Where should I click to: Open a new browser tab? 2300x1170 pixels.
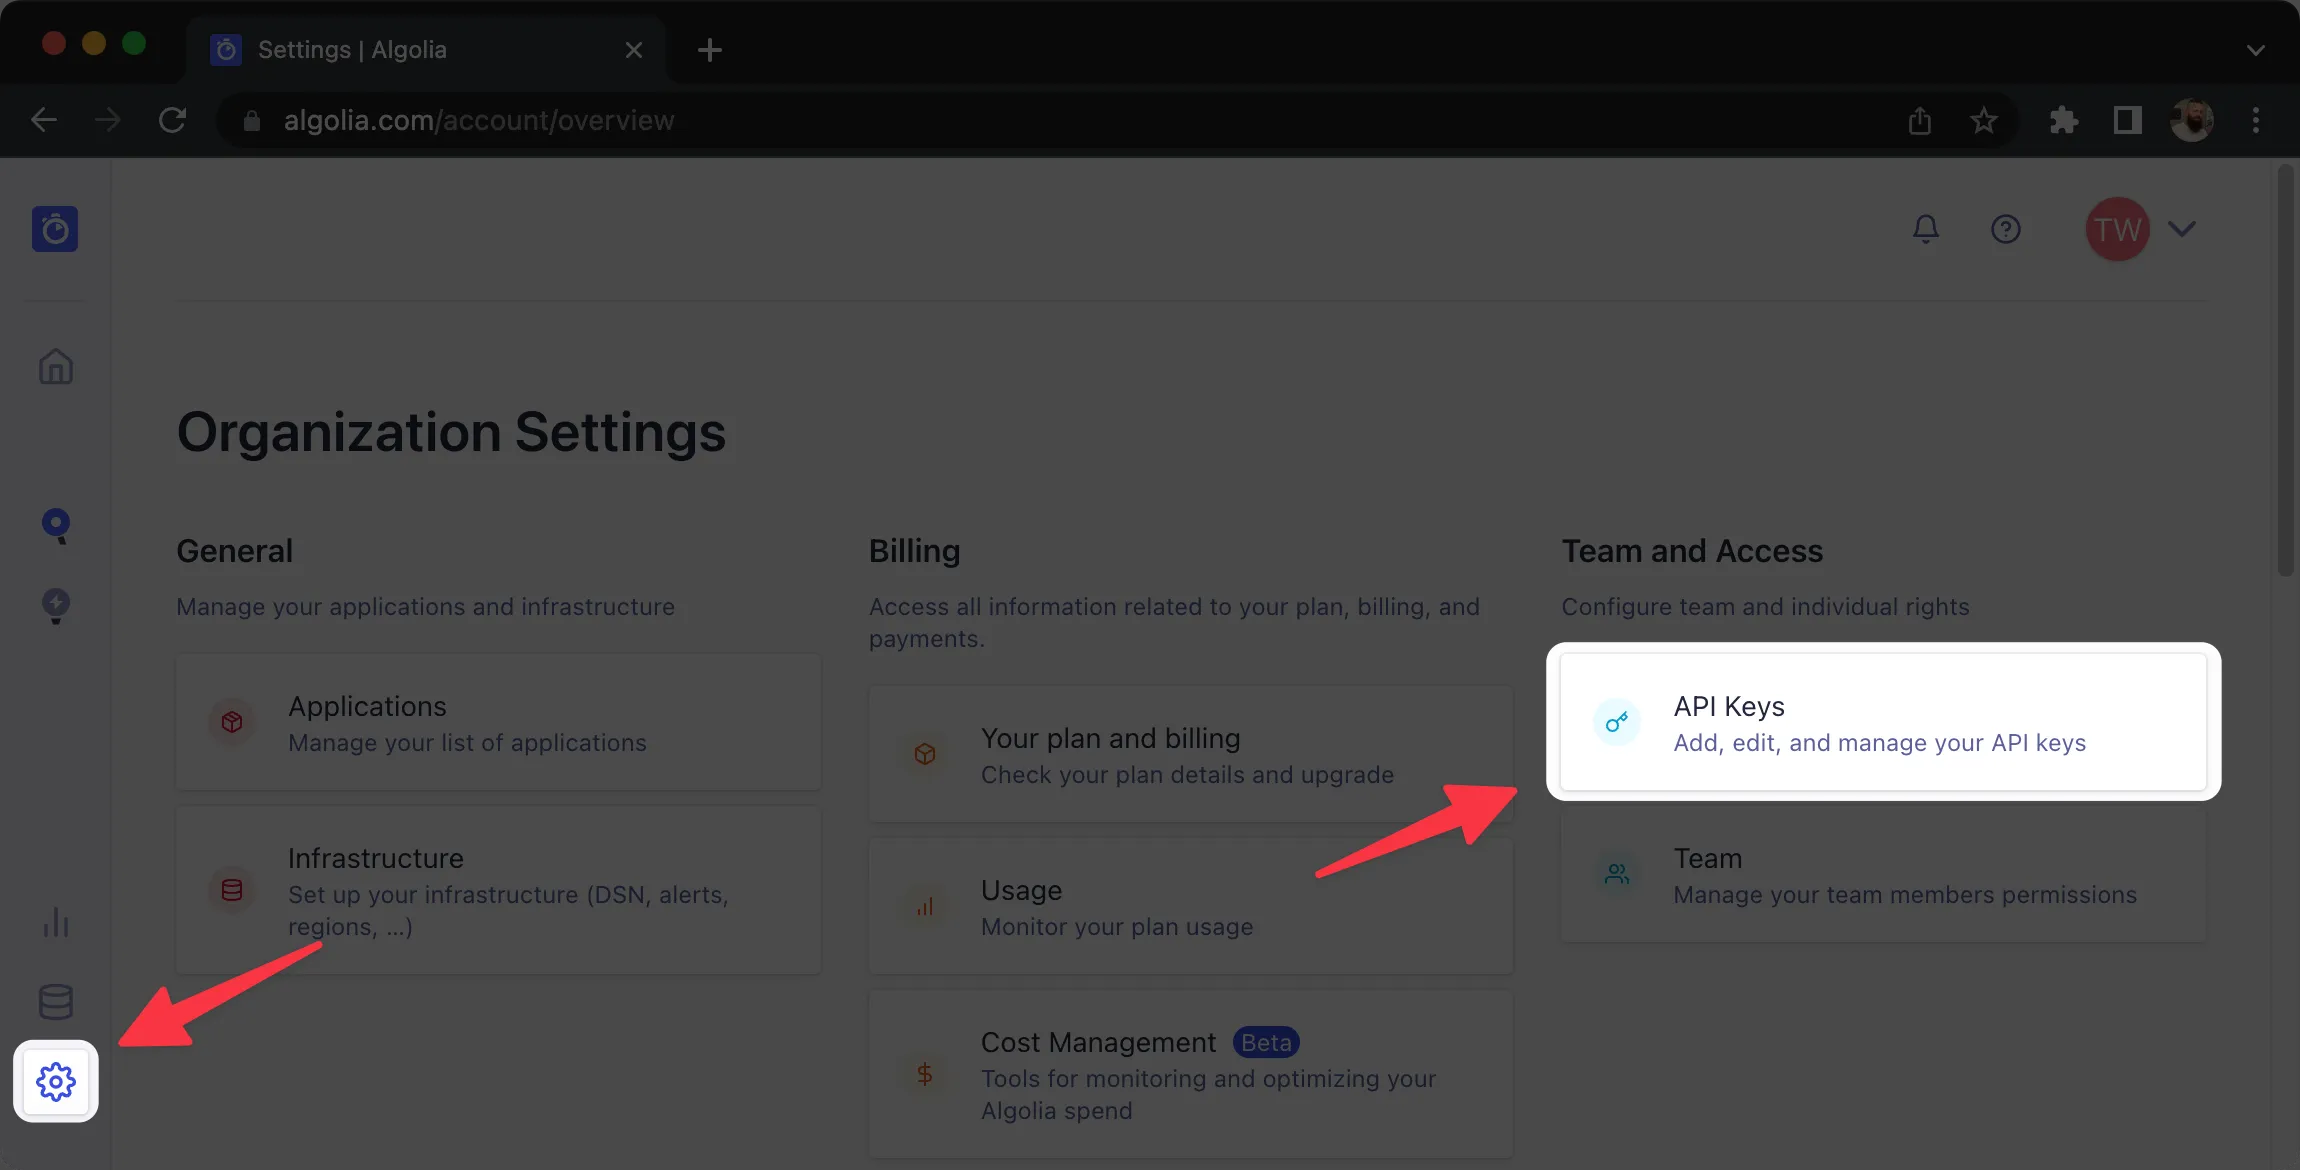click(x=710, y=50)
